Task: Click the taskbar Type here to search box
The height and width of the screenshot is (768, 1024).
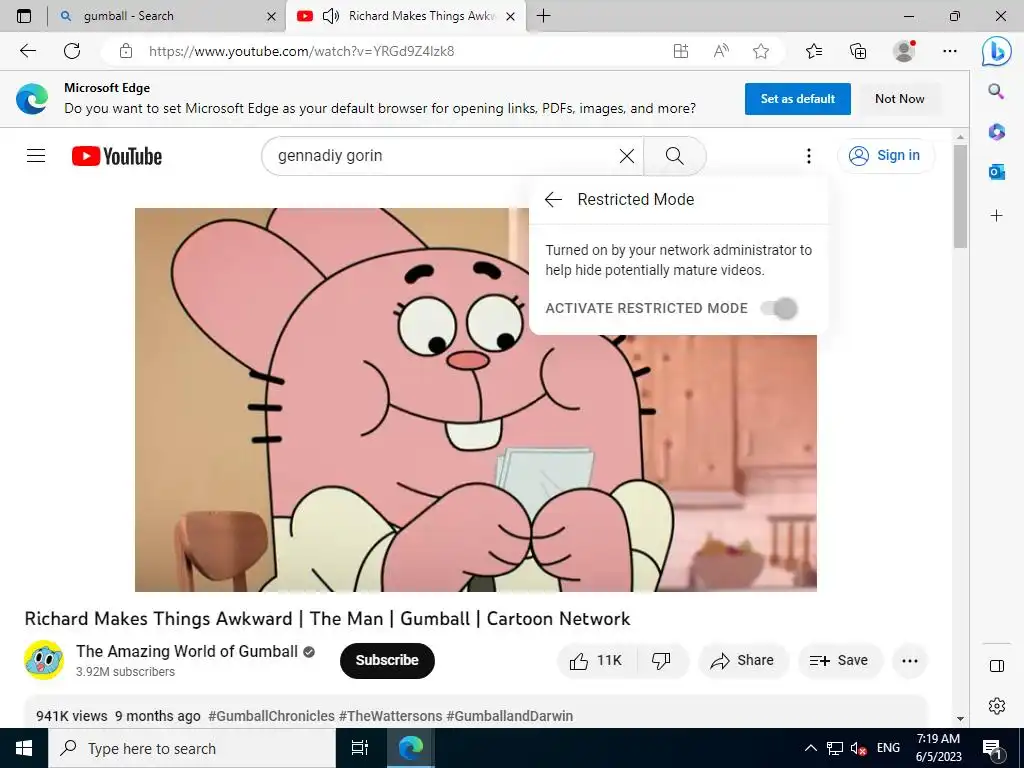Action: 192,748
